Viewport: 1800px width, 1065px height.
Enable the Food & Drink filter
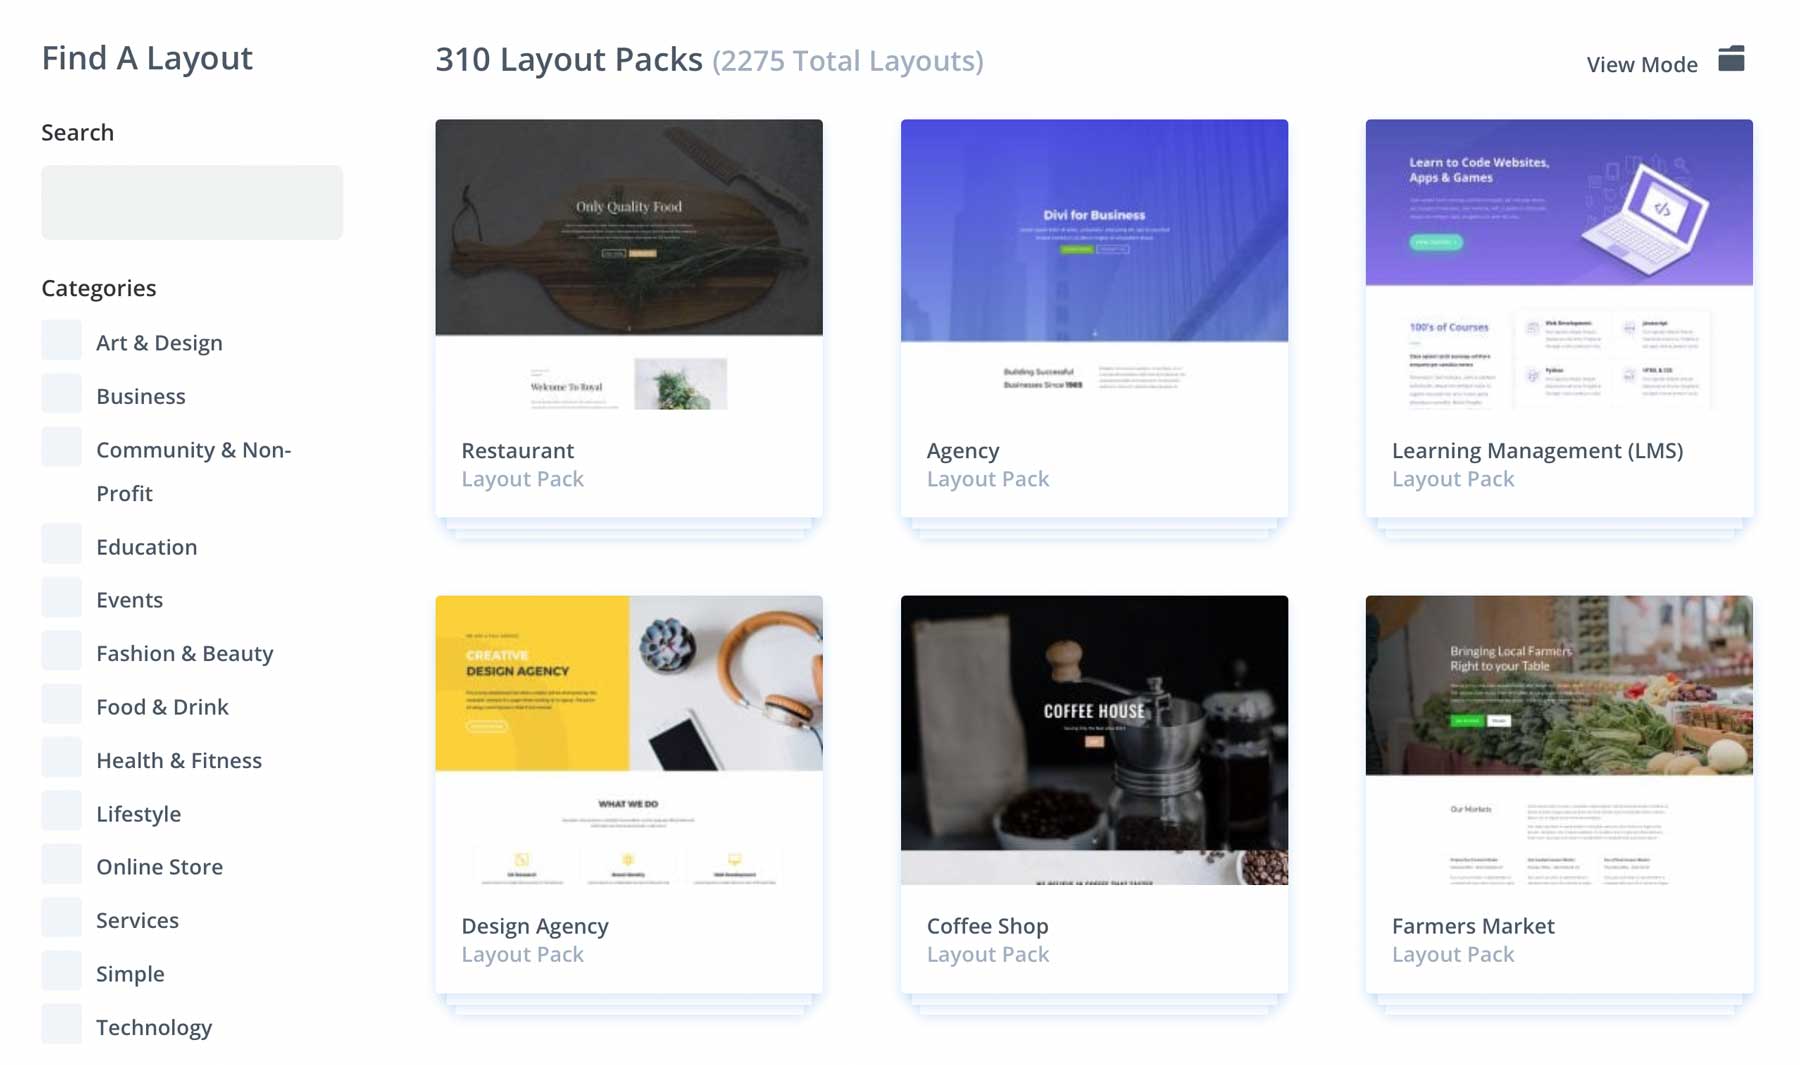click(61, 704)
